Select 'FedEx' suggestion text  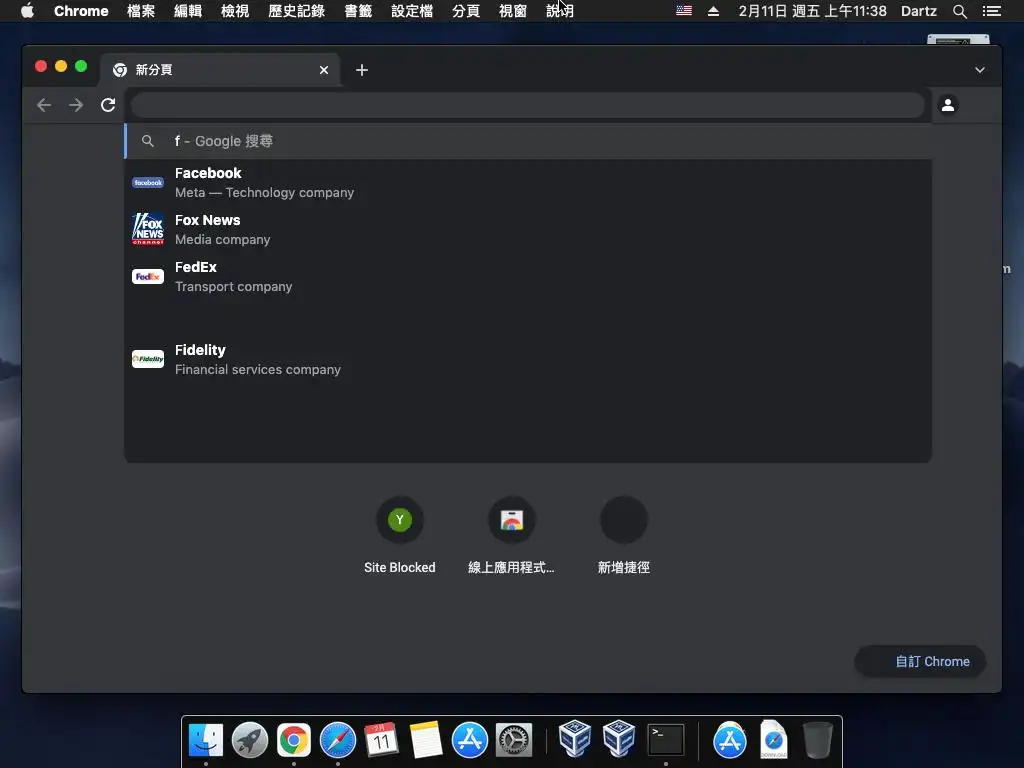coord(196,267)
